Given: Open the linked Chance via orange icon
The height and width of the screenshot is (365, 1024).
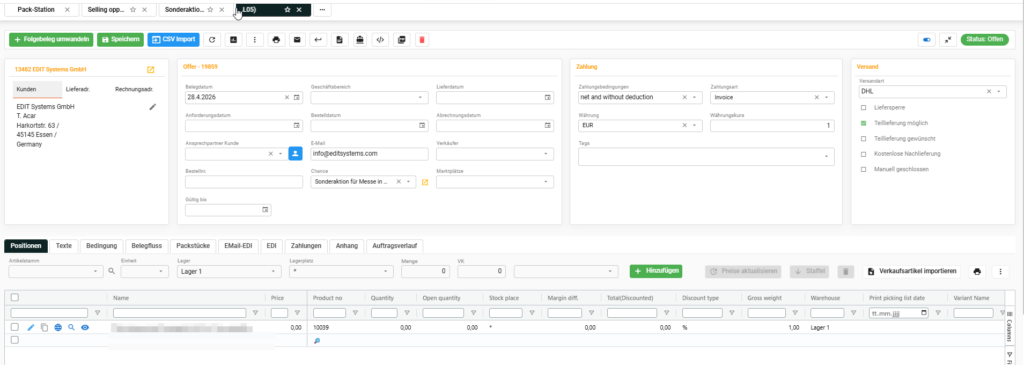Looking at the screenshot, I should click(x=425, y=182).
